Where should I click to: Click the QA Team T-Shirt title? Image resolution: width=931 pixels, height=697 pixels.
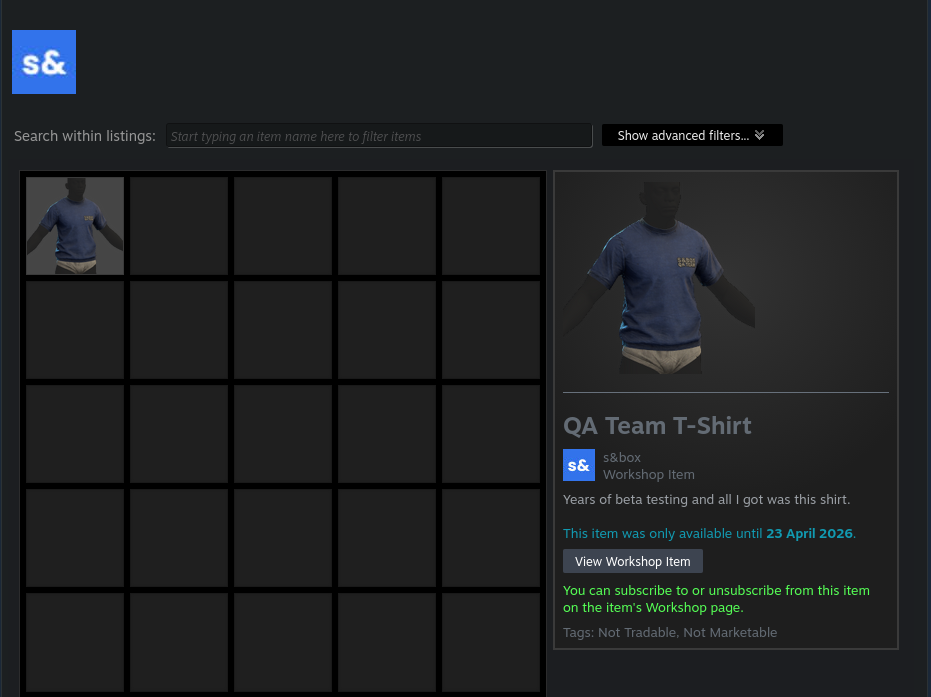[x=657, y=426]
